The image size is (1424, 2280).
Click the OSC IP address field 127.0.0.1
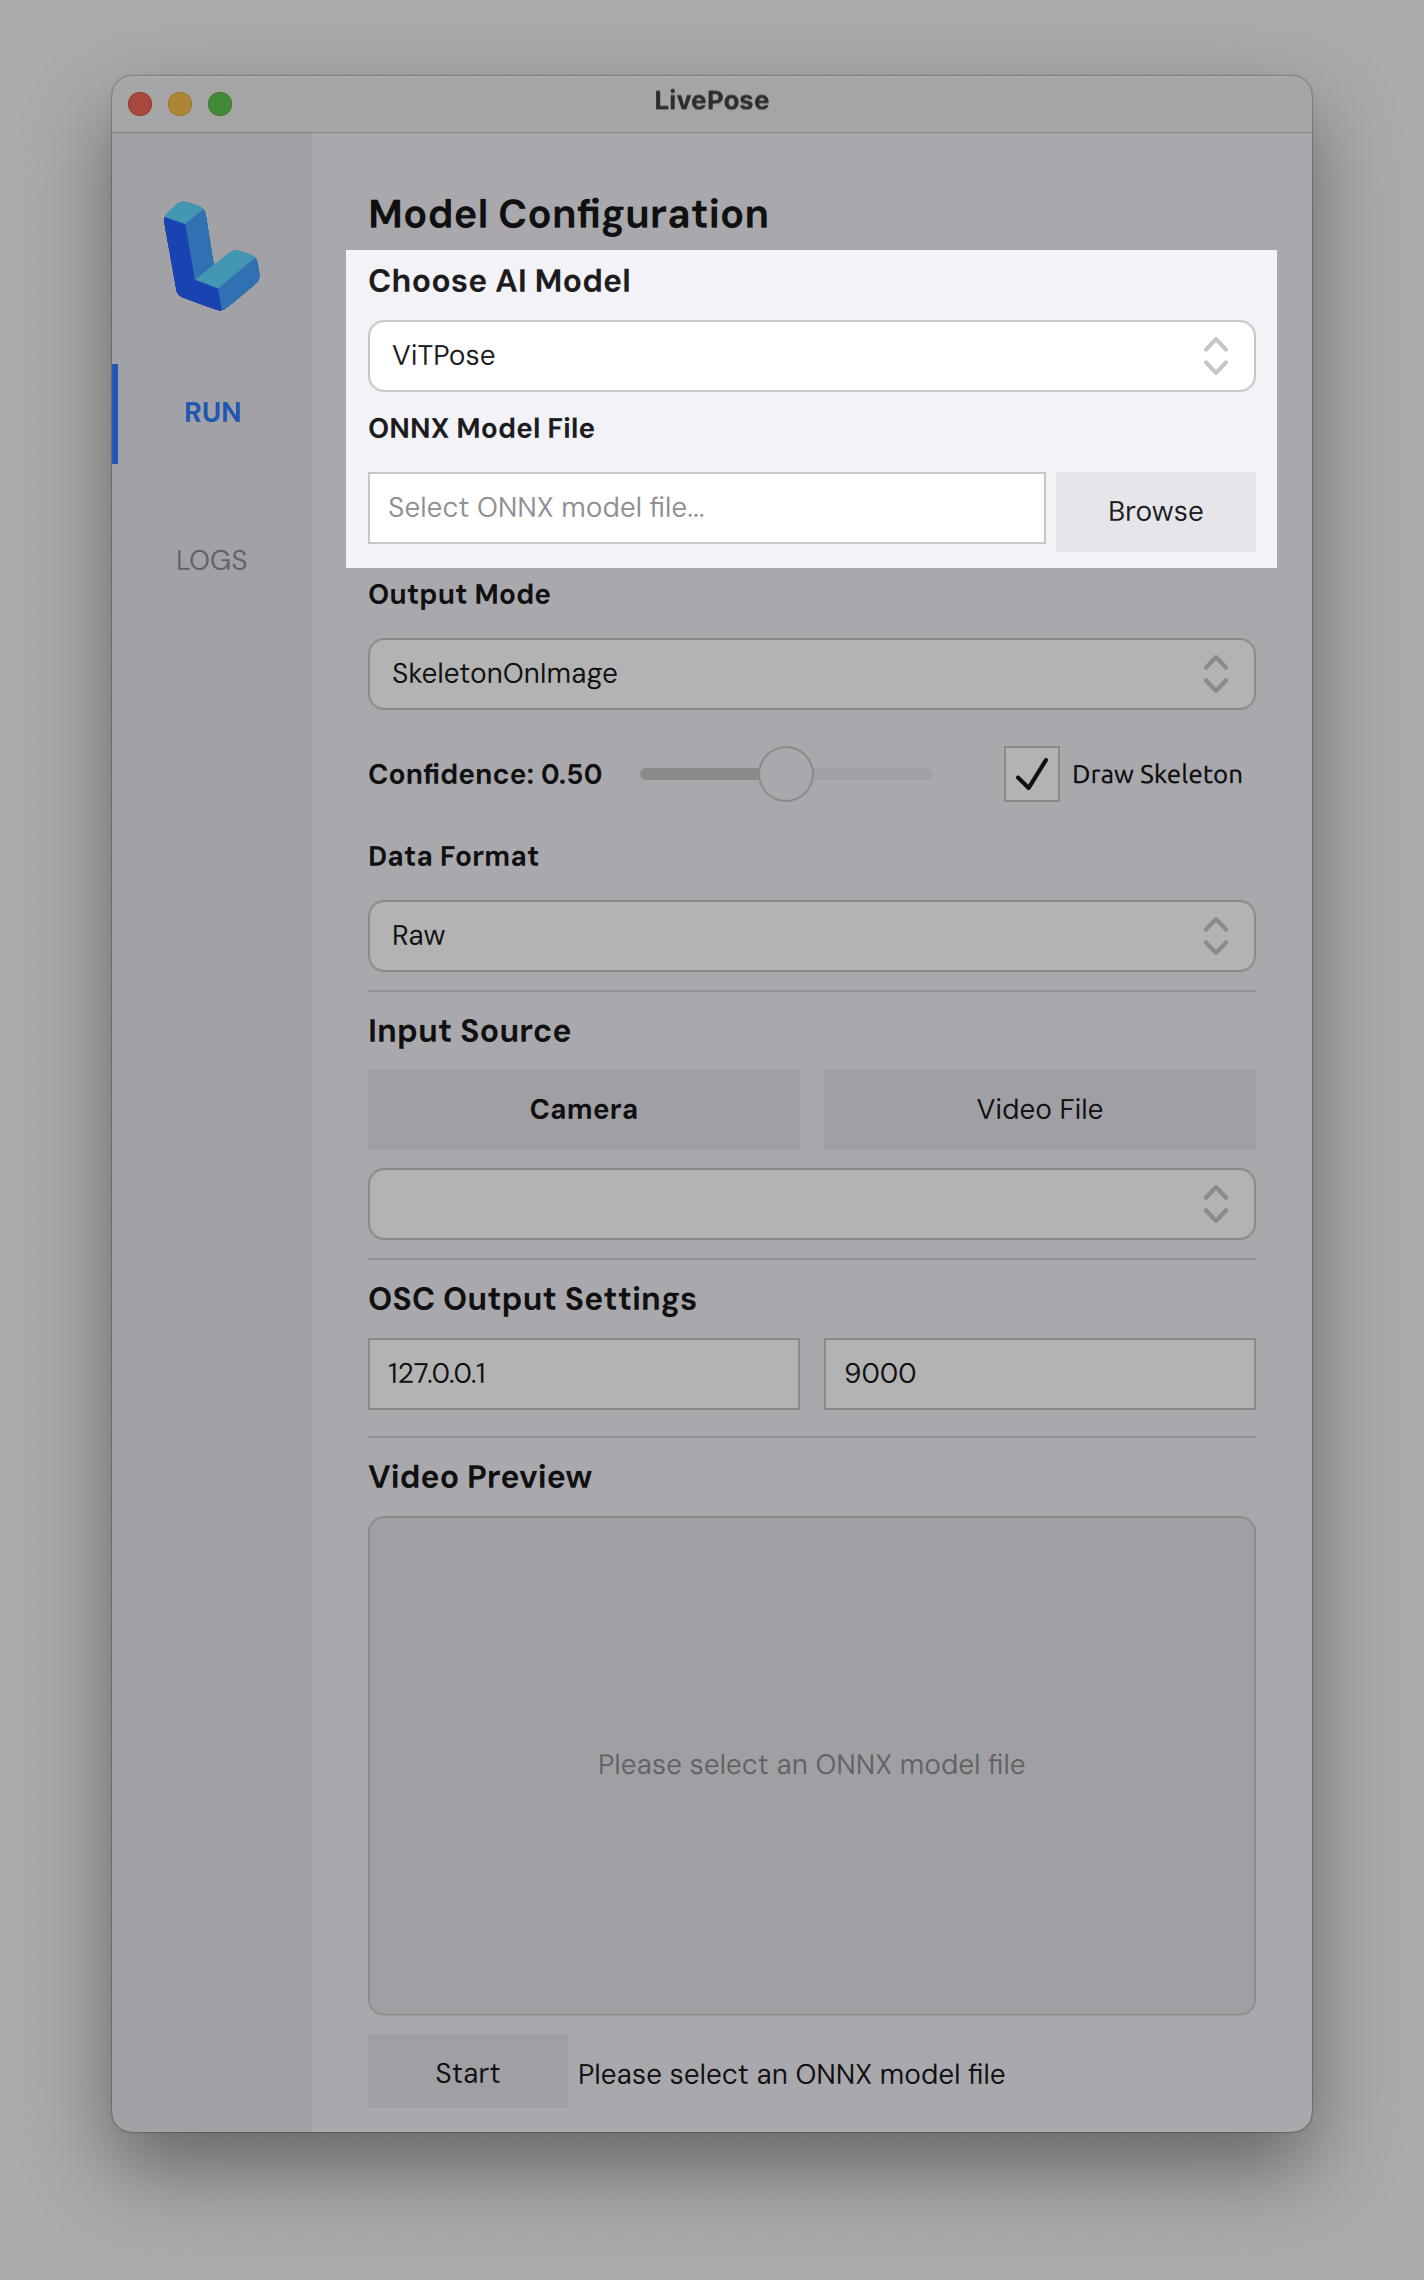[583, 1374]
